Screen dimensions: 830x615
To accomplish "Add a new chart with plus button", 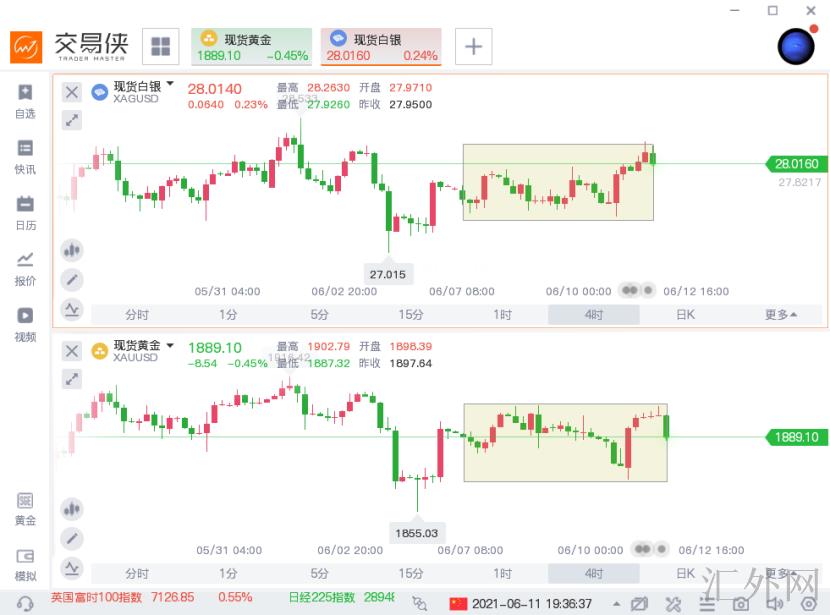I will (x=473, y=47).
